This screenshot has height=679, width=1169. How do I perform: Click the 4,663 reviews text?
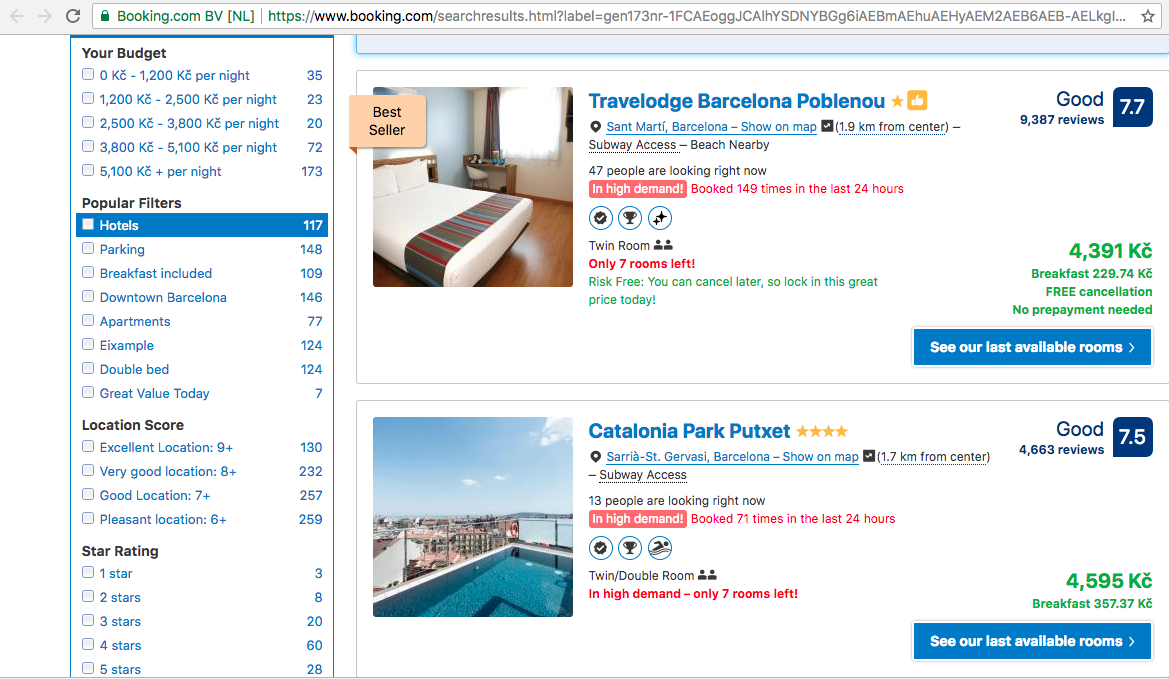tap(1062, 450)
